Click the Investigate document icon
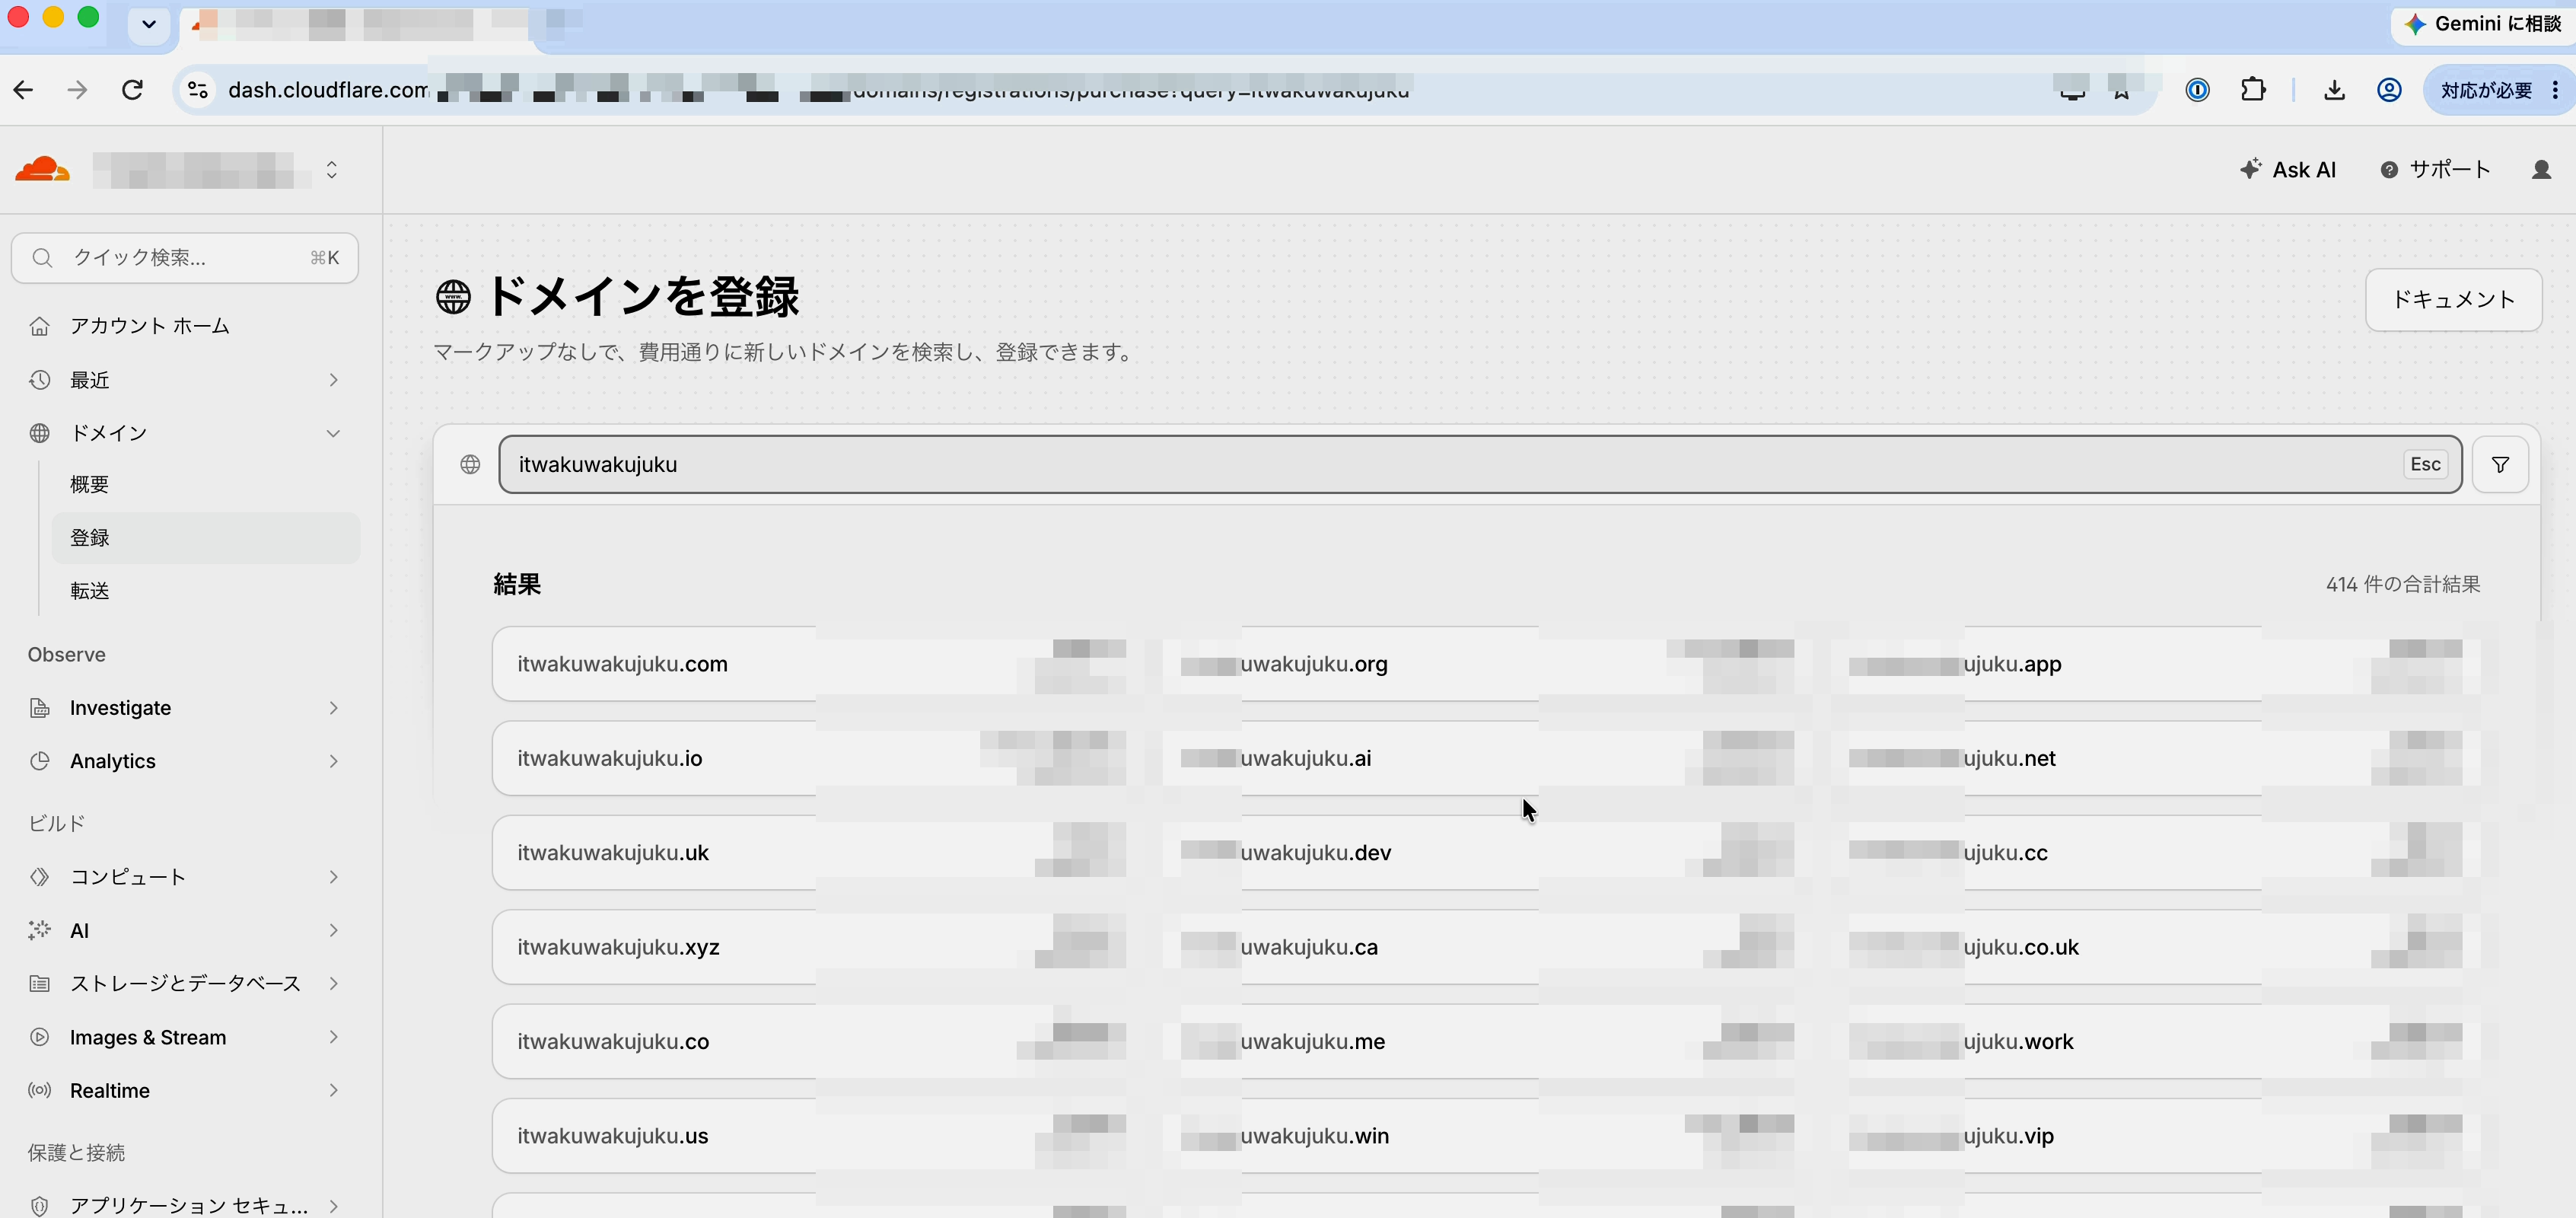The image size is (2576, 1218). [x=40, y=708]
